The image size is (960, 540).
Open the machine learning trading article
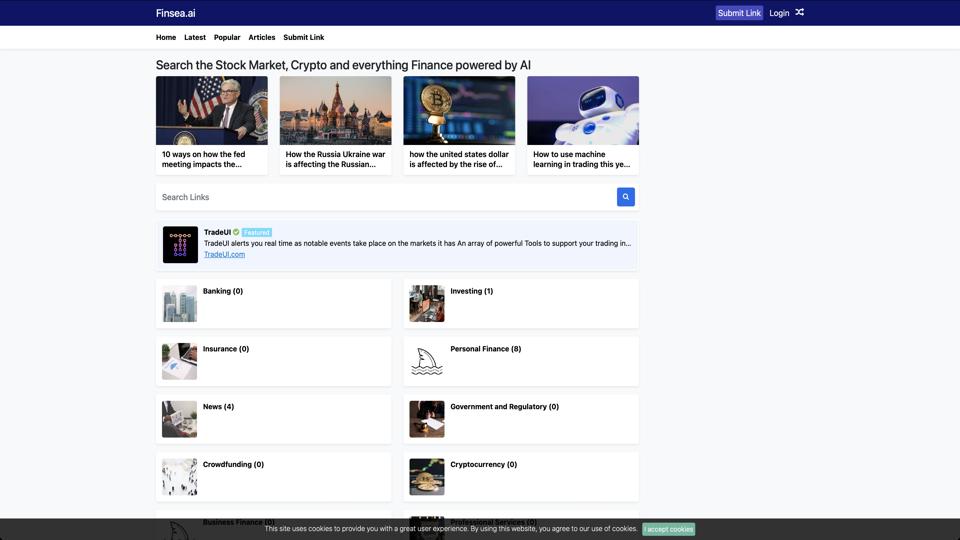(583, 159)
